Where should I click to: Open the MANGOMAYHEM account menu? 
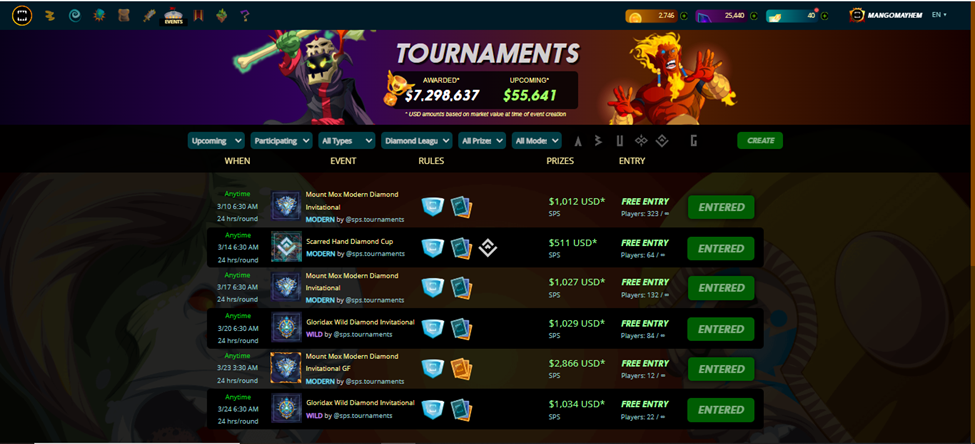[x=887, y=15]
